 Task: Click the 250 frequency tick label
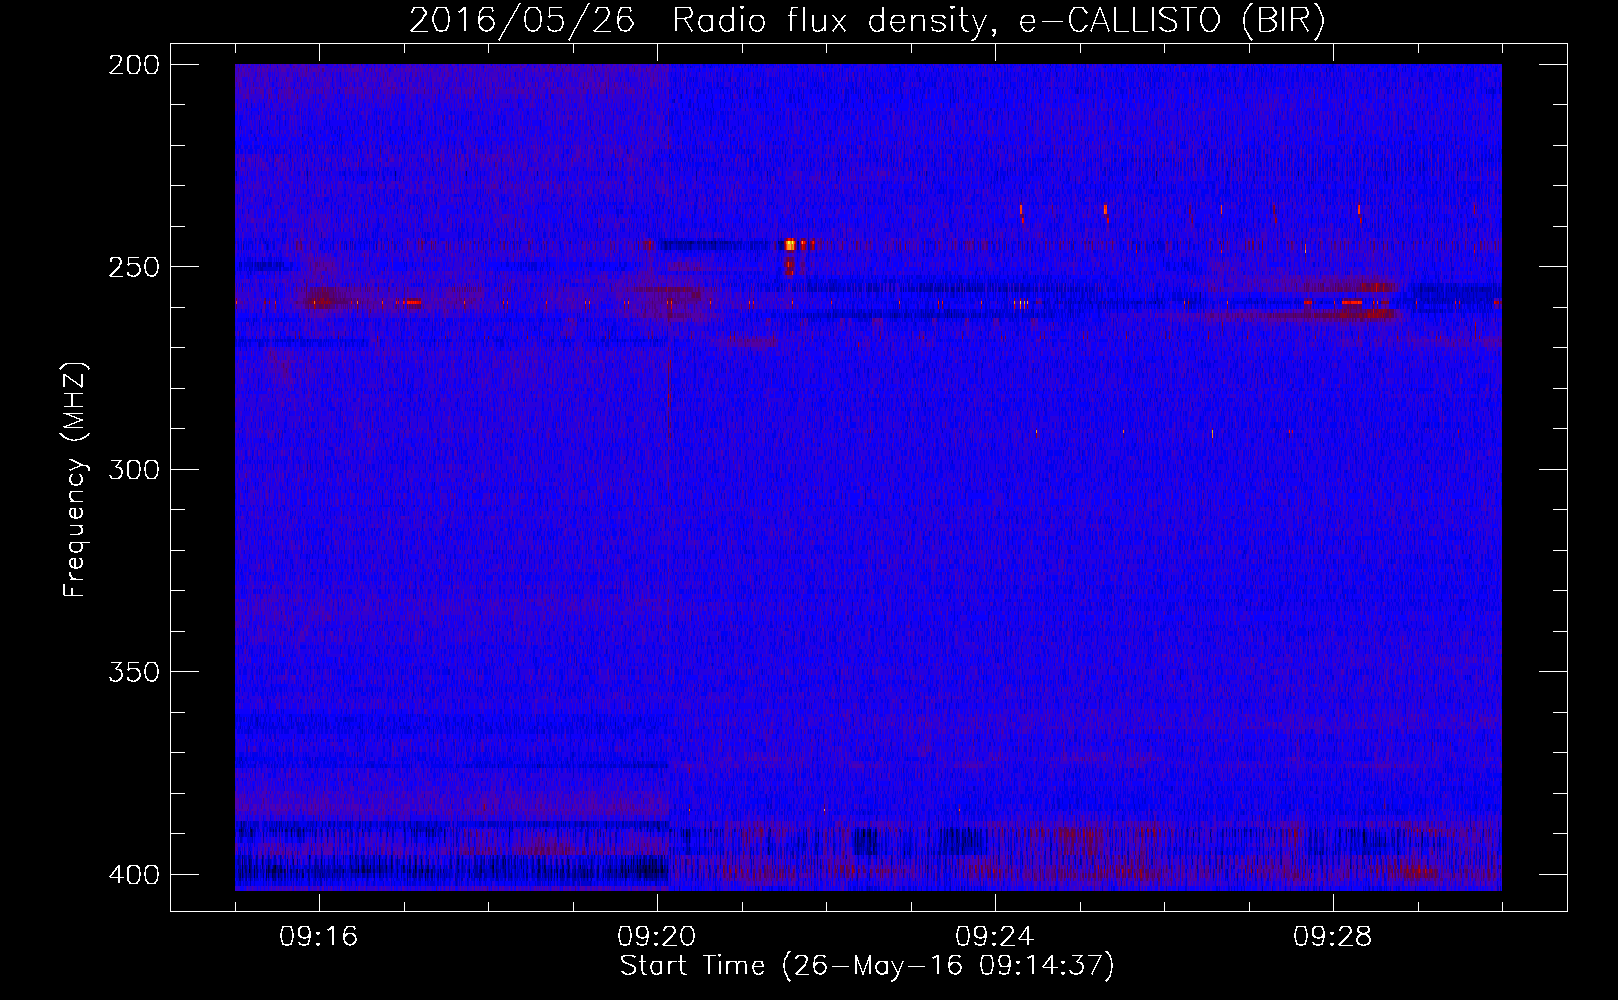pyautogui.click(x=133, y=267)
